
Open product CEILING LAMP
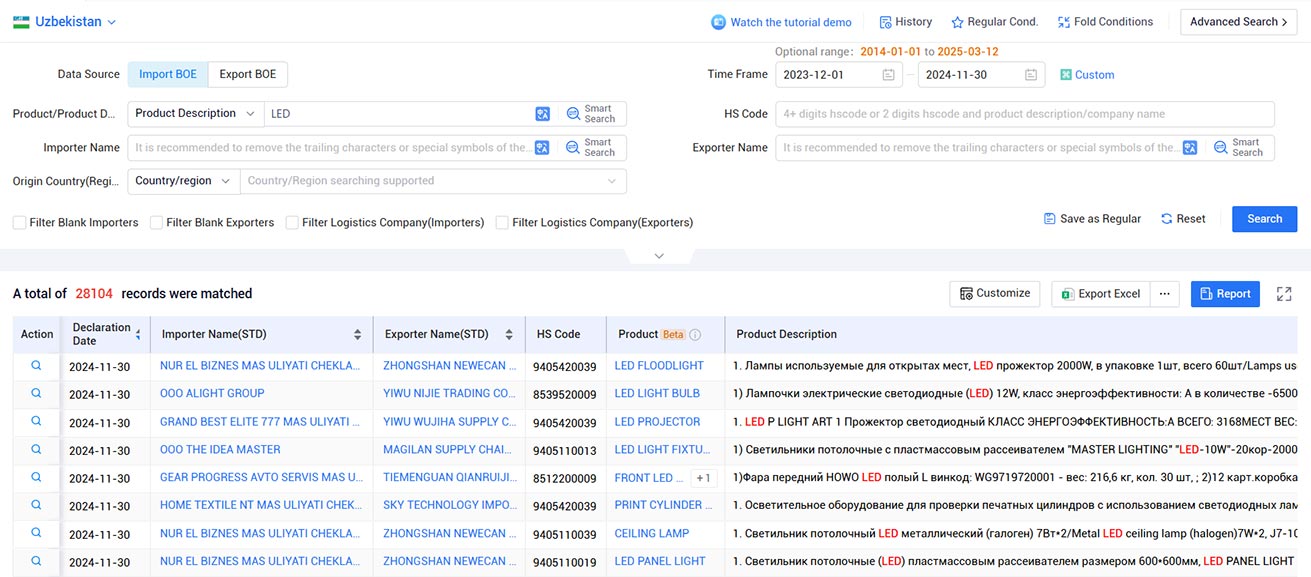pos(652,534)
